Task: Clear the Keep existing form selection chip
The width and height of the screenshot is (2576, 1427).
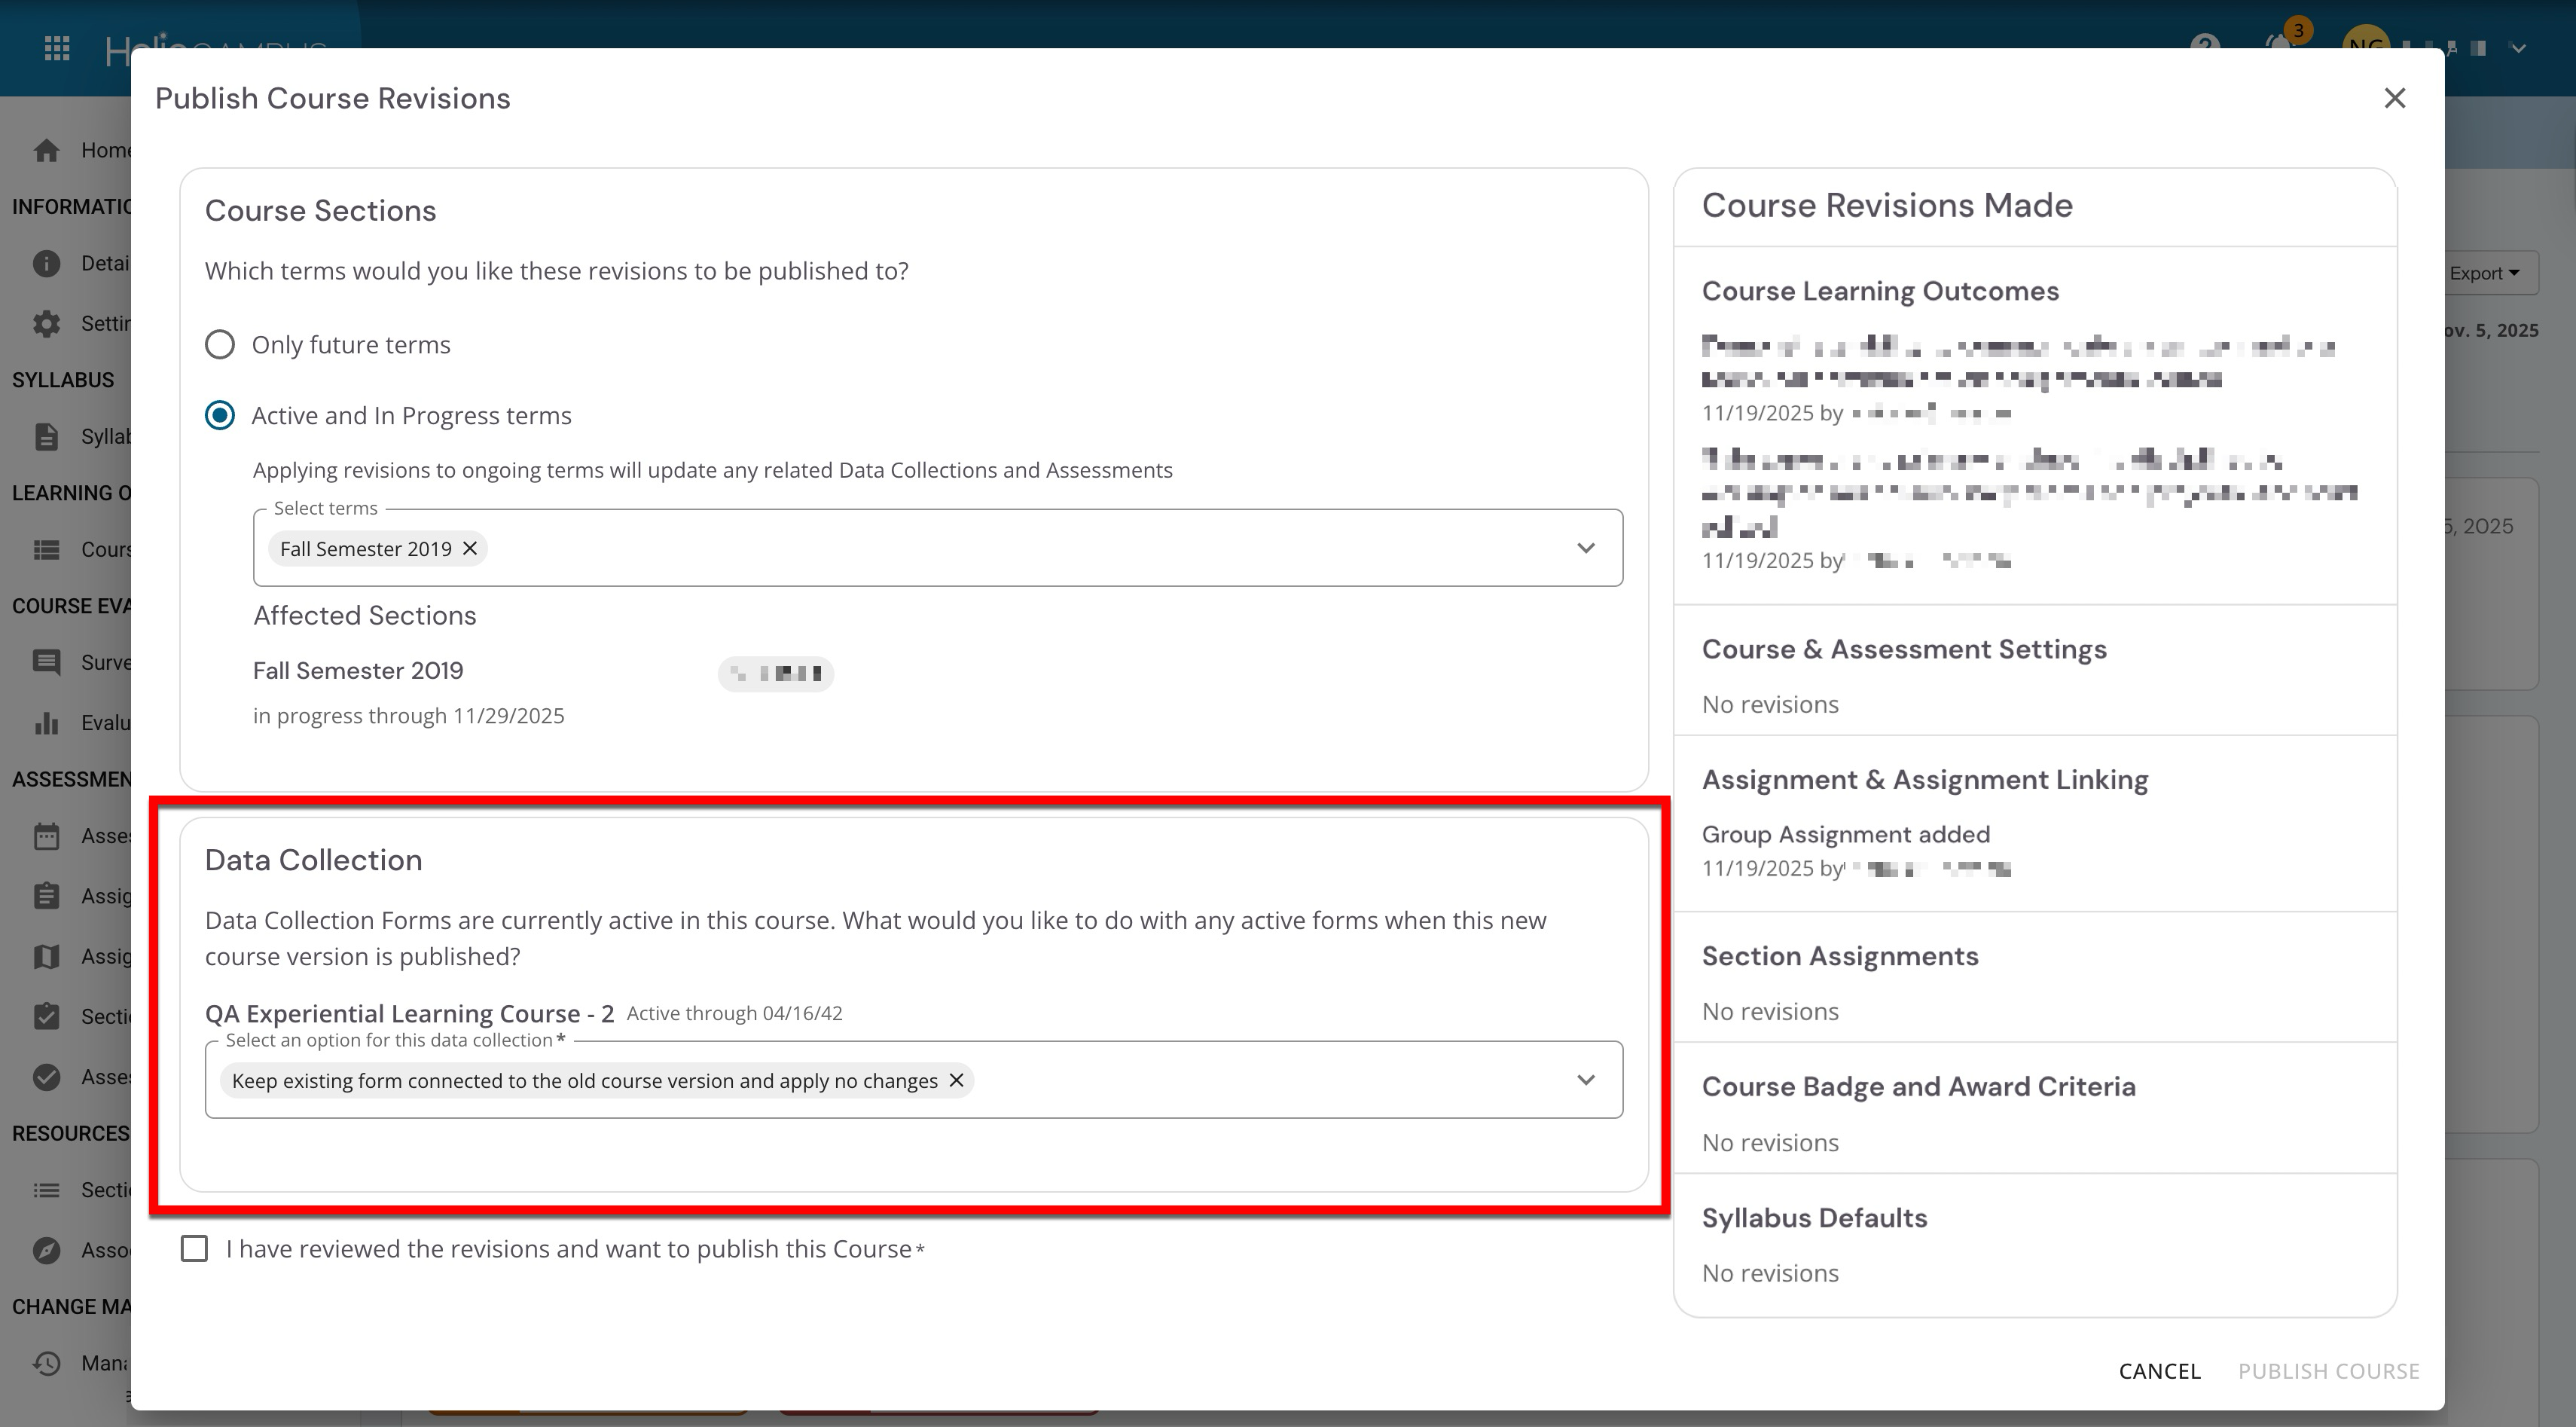Action: (956, 1080)
